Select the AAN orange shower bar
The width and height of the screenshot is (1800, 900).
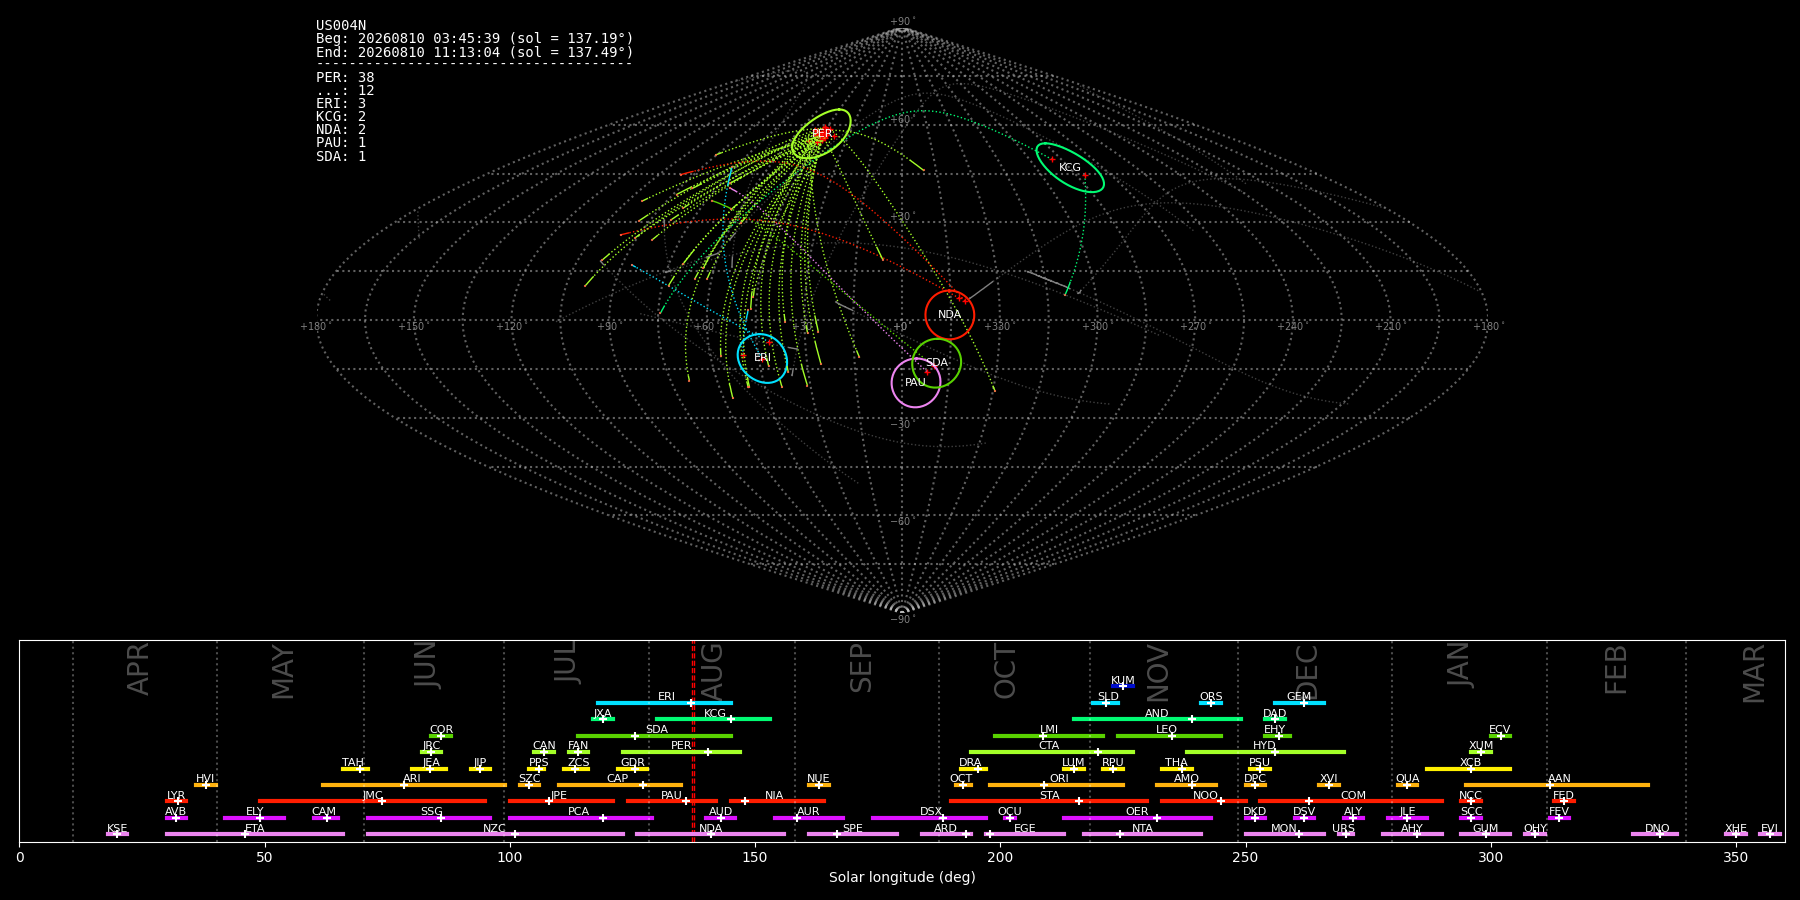tap(1557, 785)
